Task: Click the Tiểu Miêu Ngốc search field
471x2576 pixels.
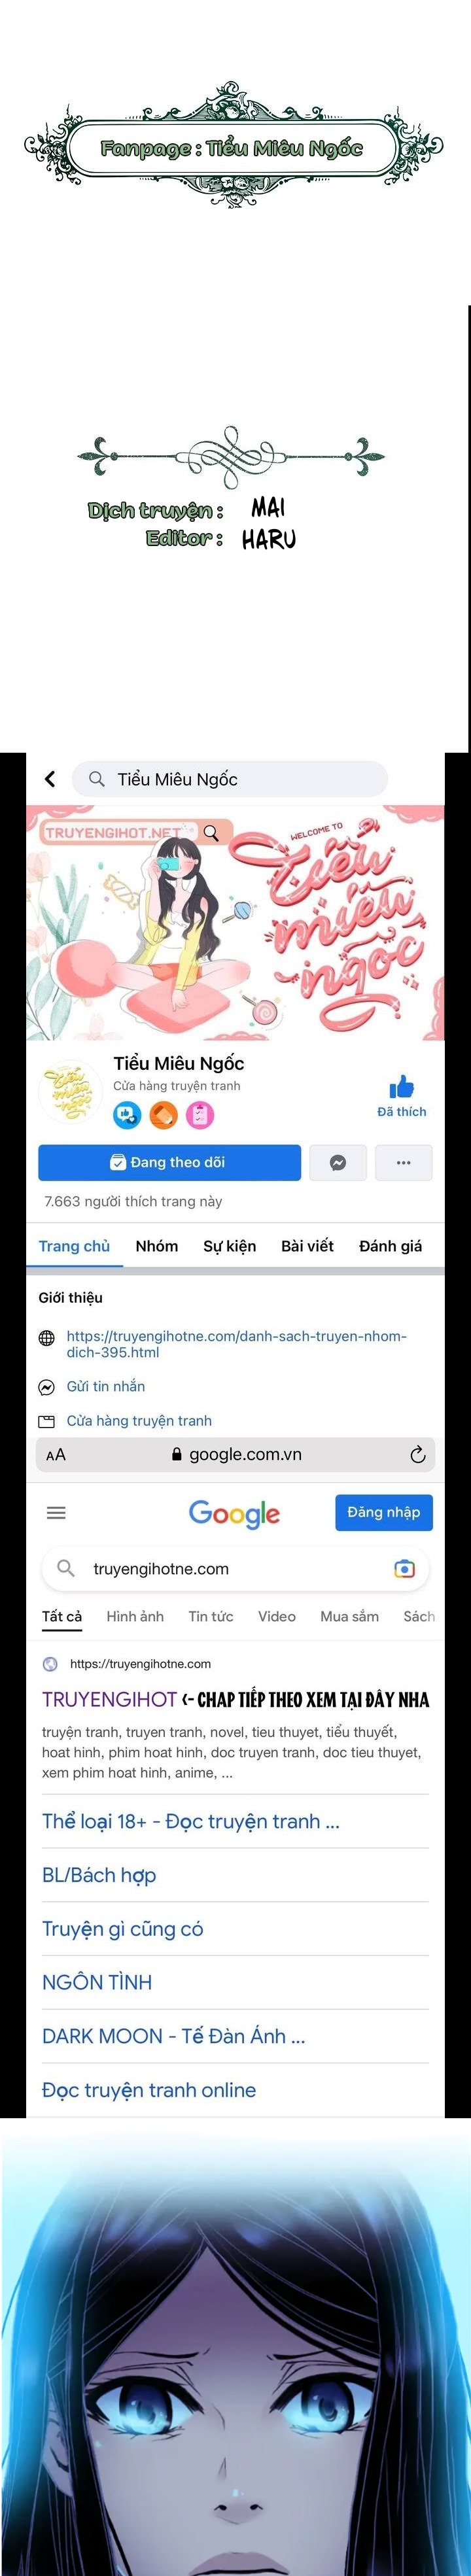Action: point(230,779)
